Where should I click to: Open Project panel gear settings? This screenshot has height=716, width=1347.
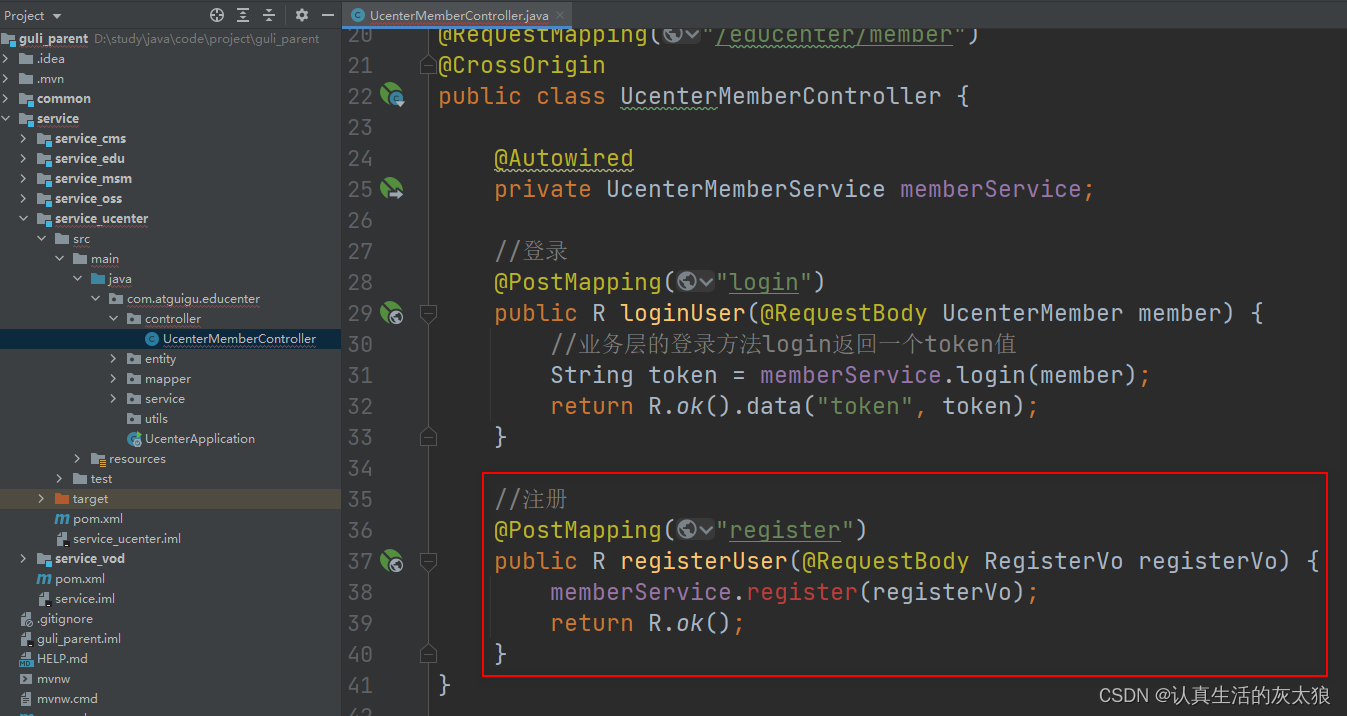pyautogui.click(x=302, y=15)
